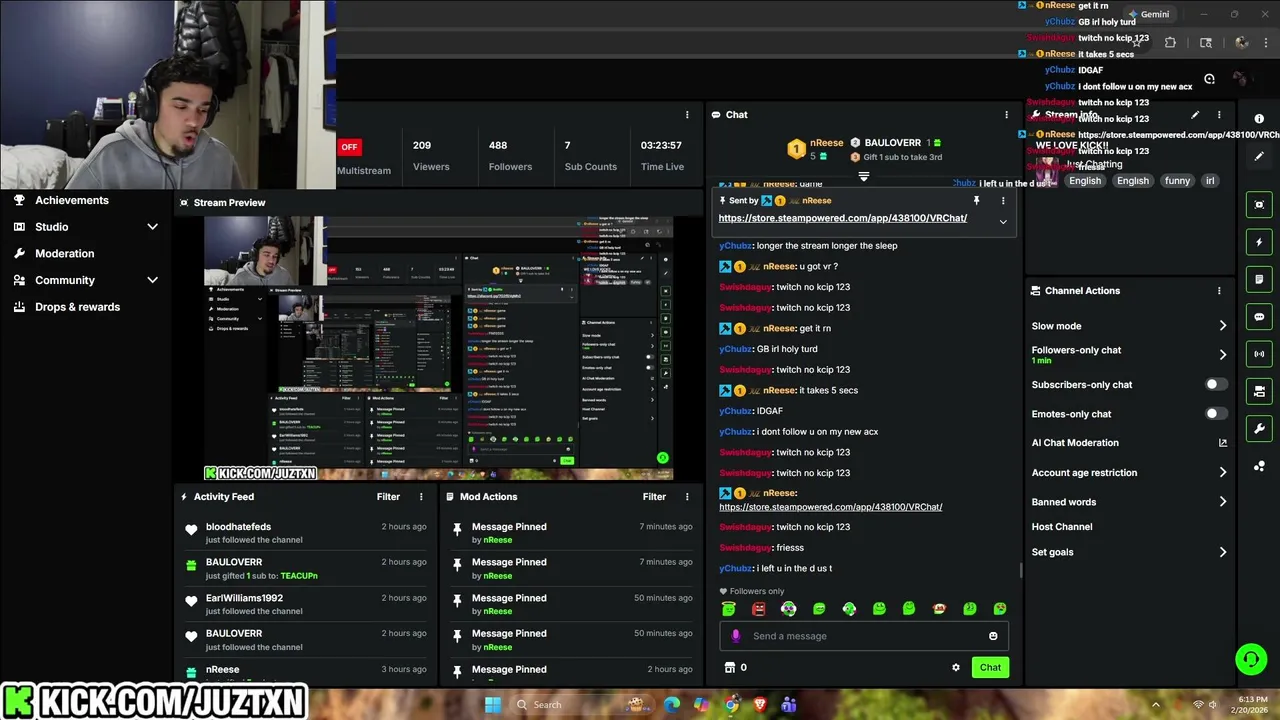Click the purple microphone icon in chat input

coord(736,636)
